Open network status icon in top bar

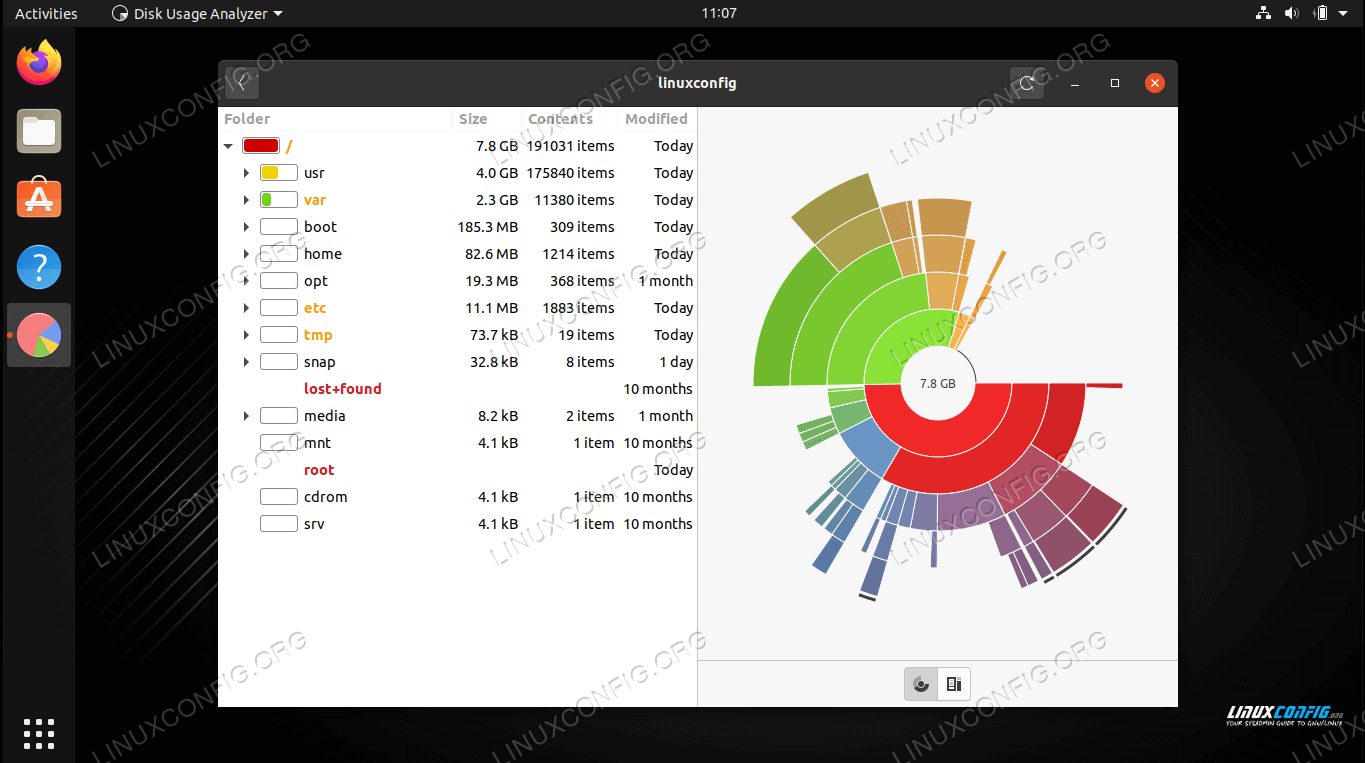click(x=1263, y=13)
